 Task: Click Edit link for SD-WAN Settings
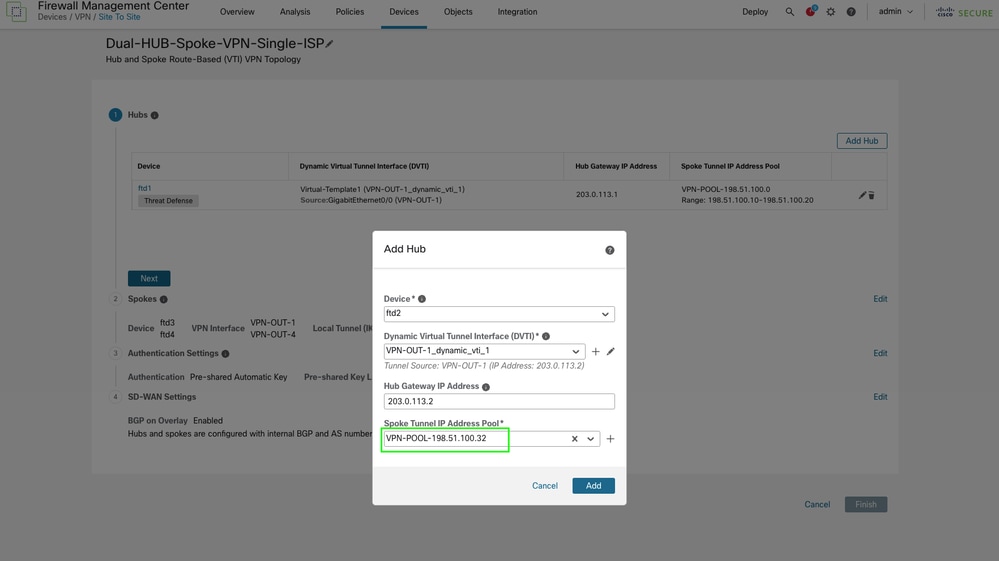point(880,397)
